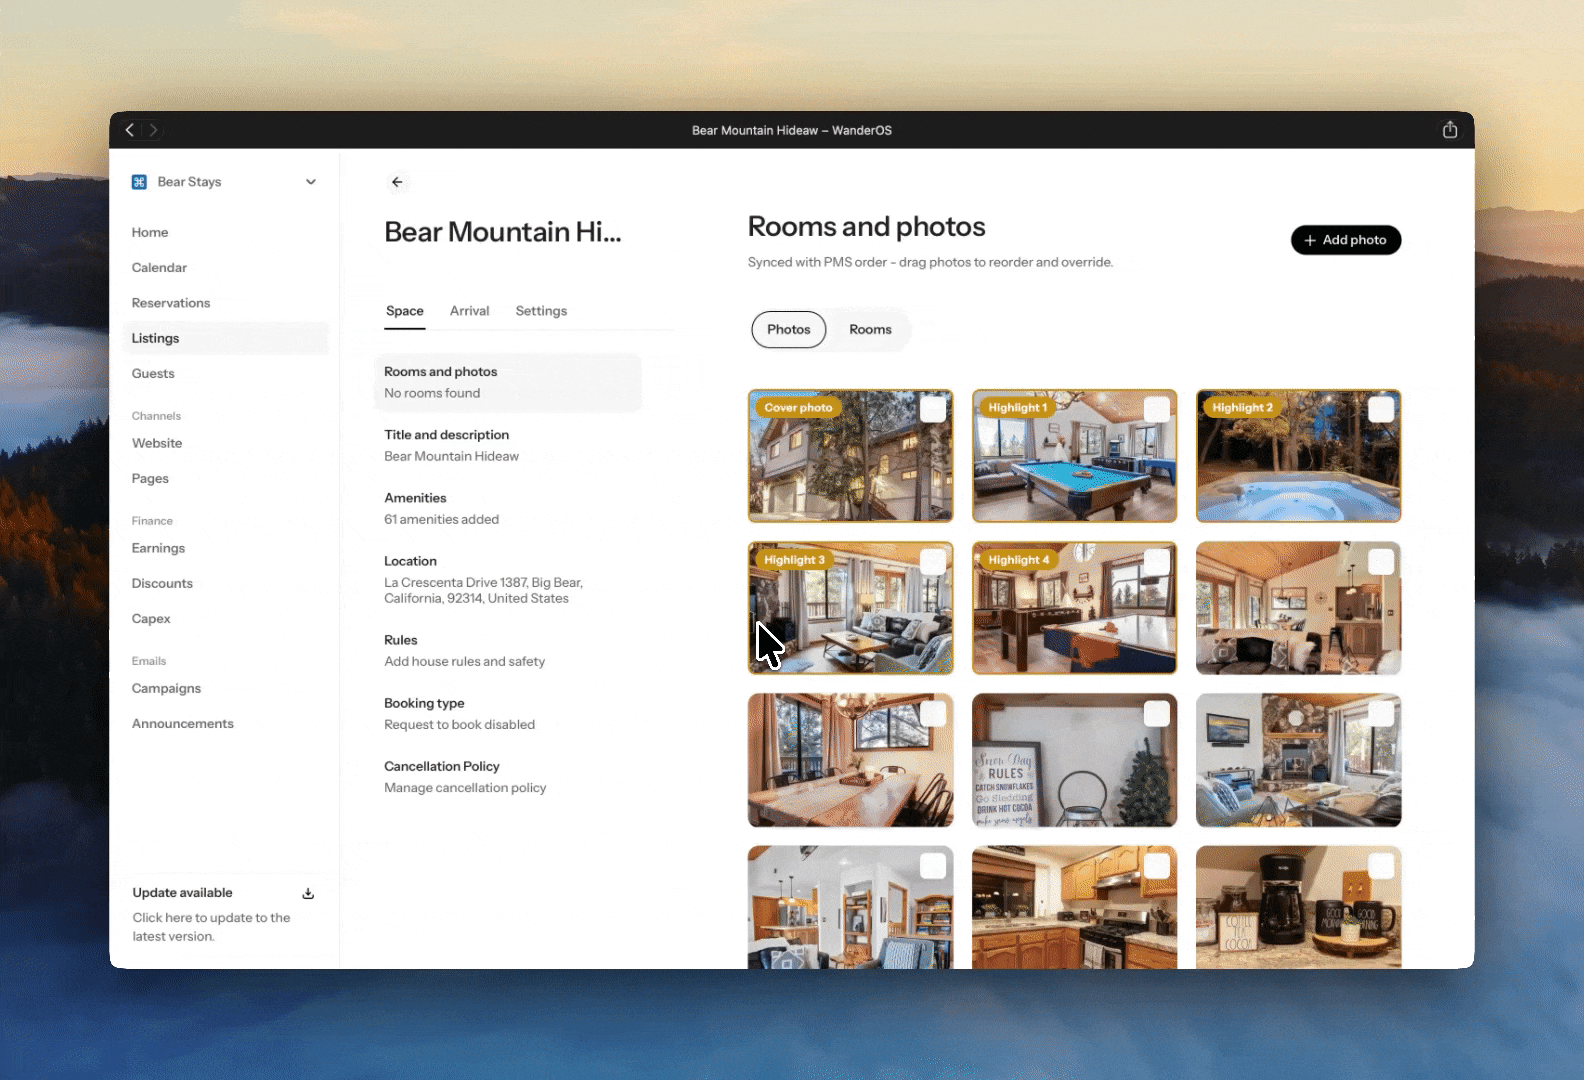The width and height of the screenshot is (1584, 1080).
Task: Click the share icon in the title bar
Action: pos(1450,130)
